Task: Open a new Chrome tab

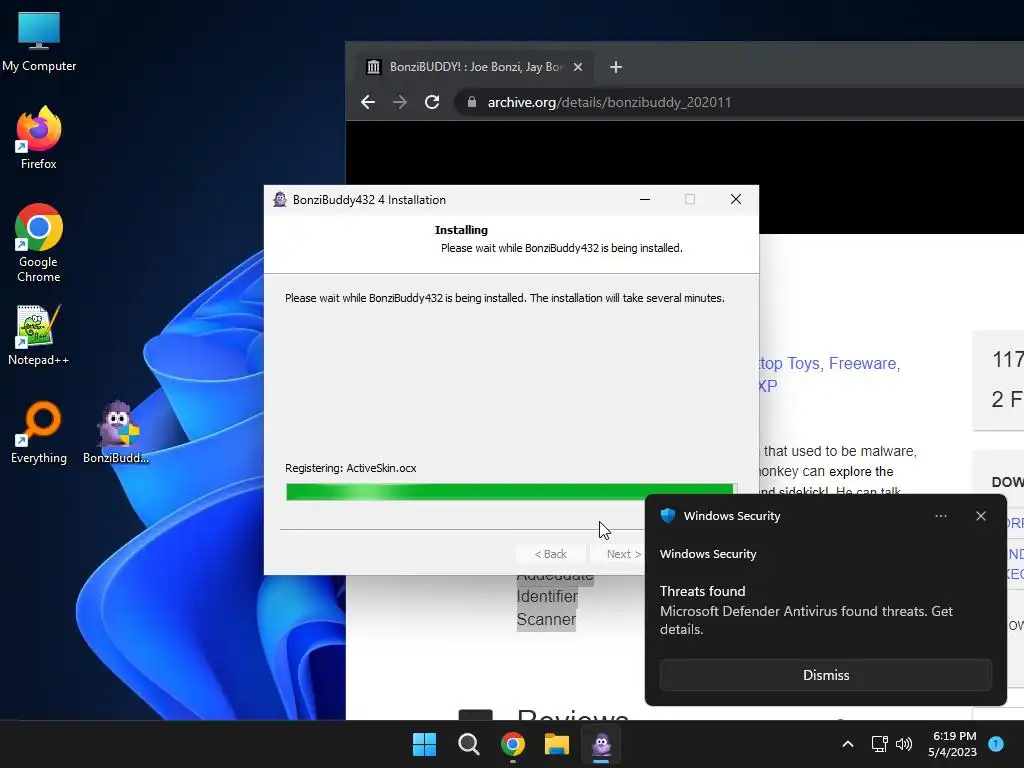Action: pyautogui.click(x=616, y=67)
